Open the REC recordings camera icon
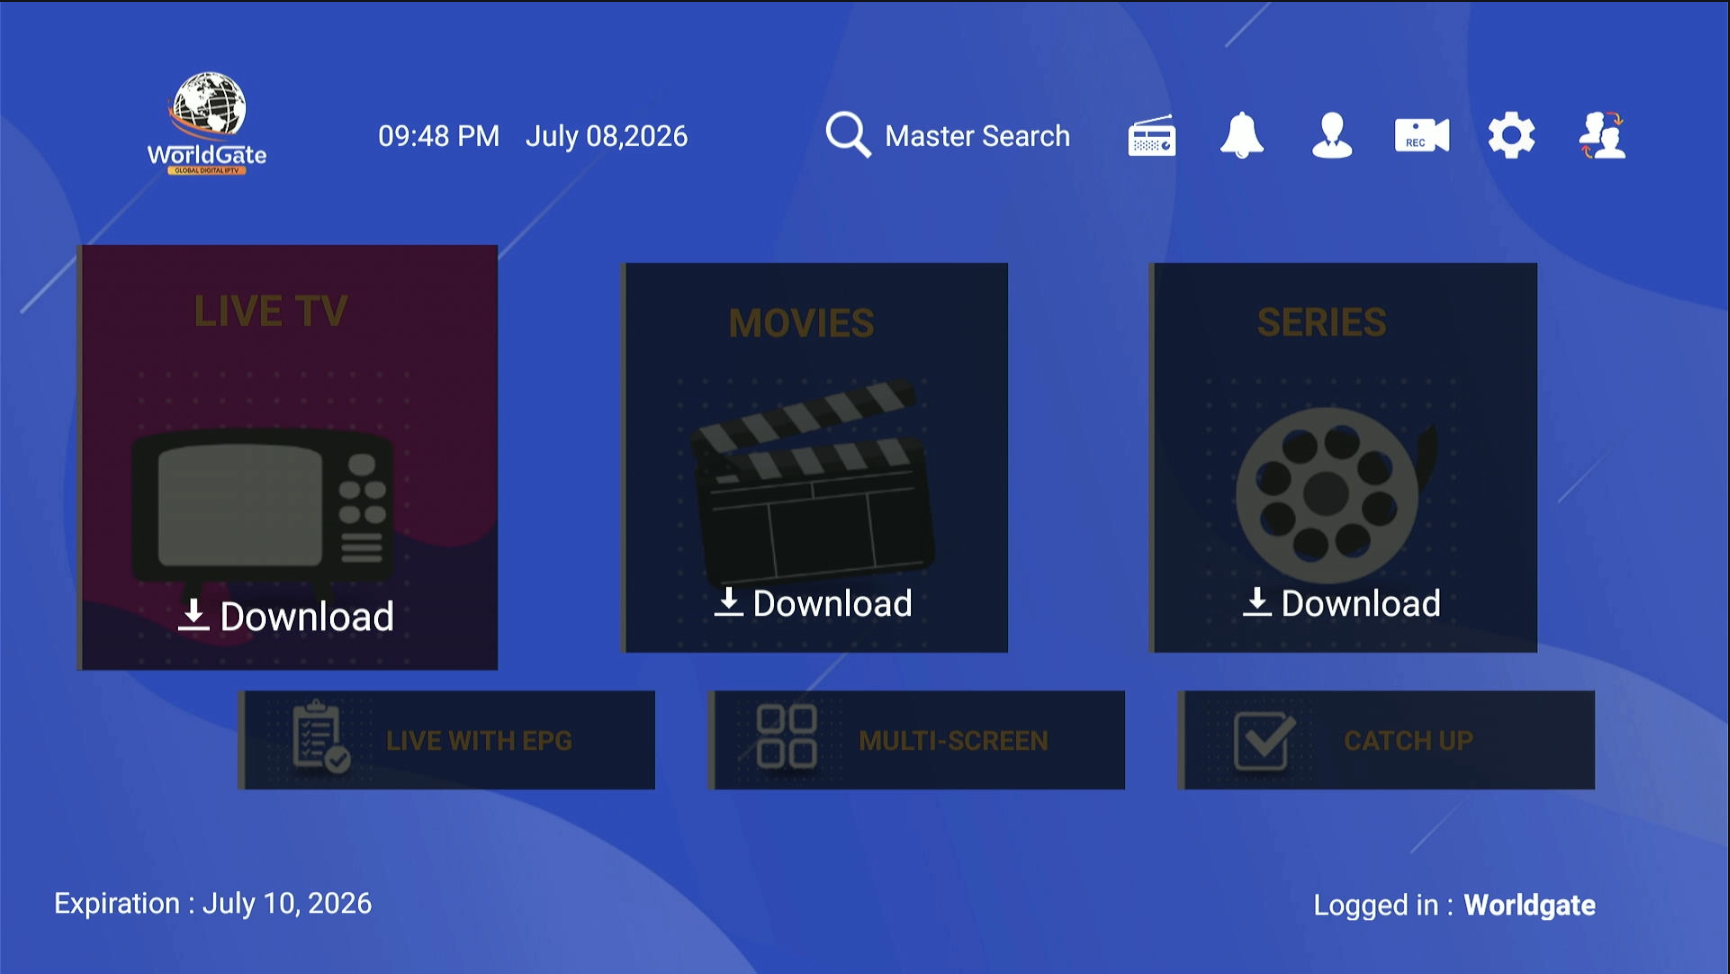This screenshot has height=974, width=1730. coord(1422,135)
